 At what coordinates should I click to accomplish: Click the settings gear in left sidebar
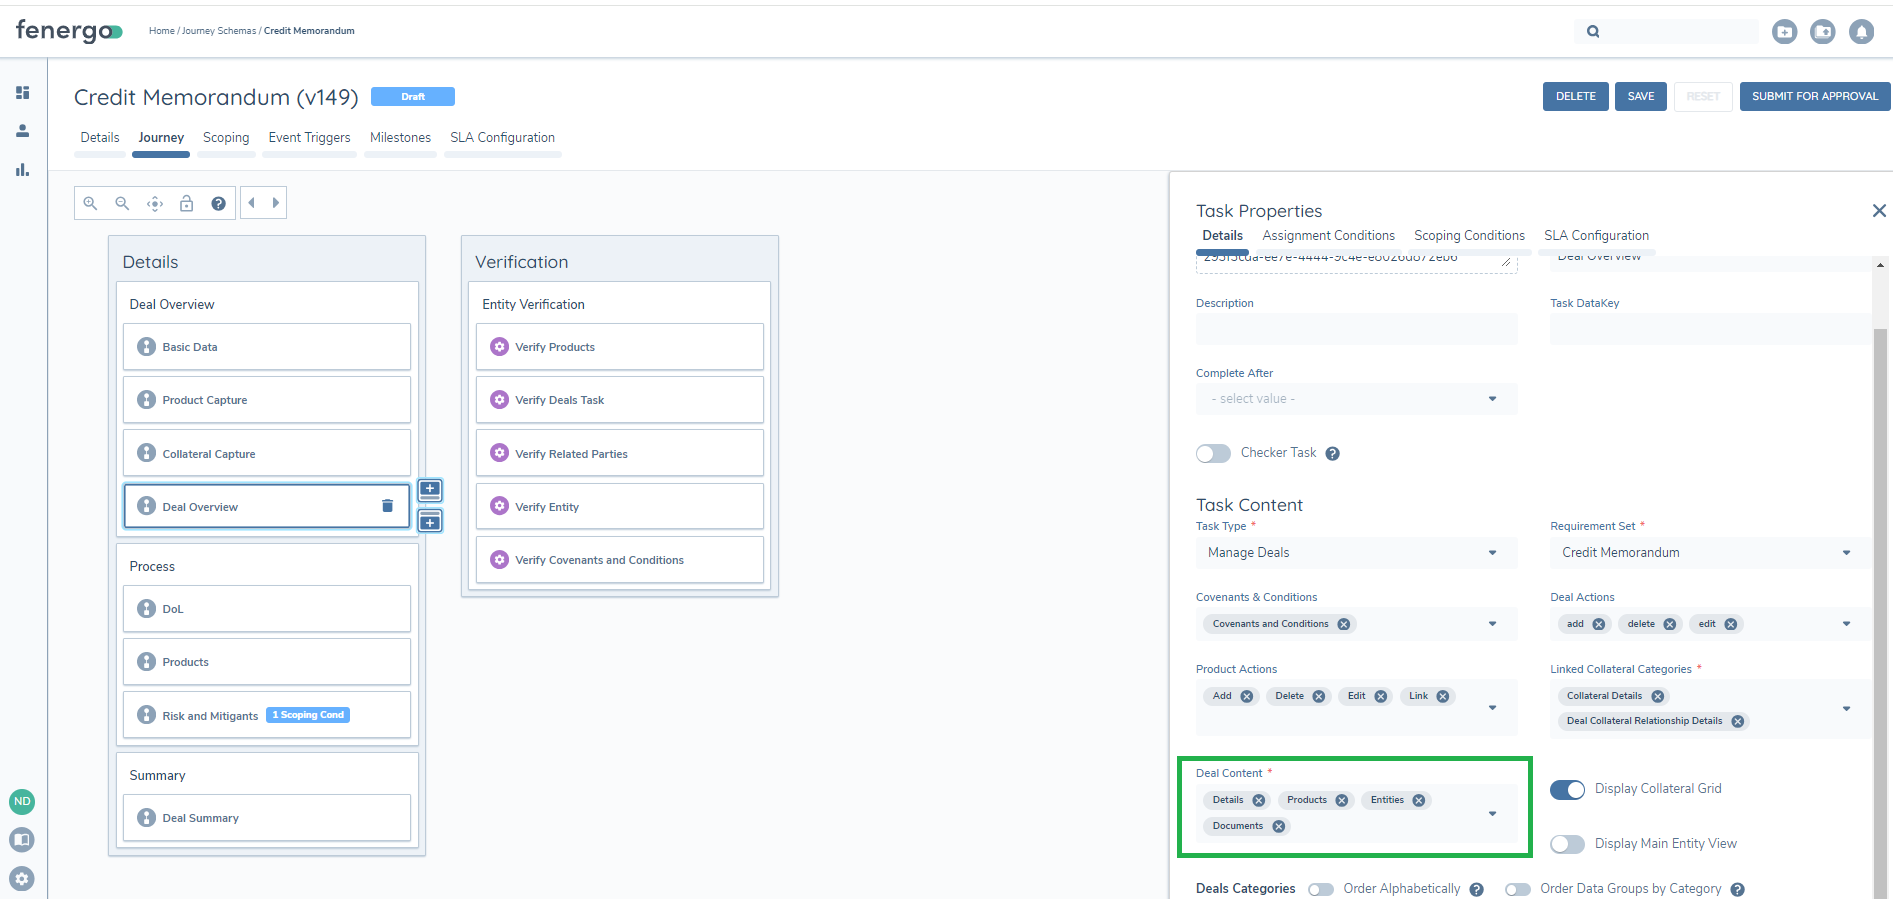point(22,879)
